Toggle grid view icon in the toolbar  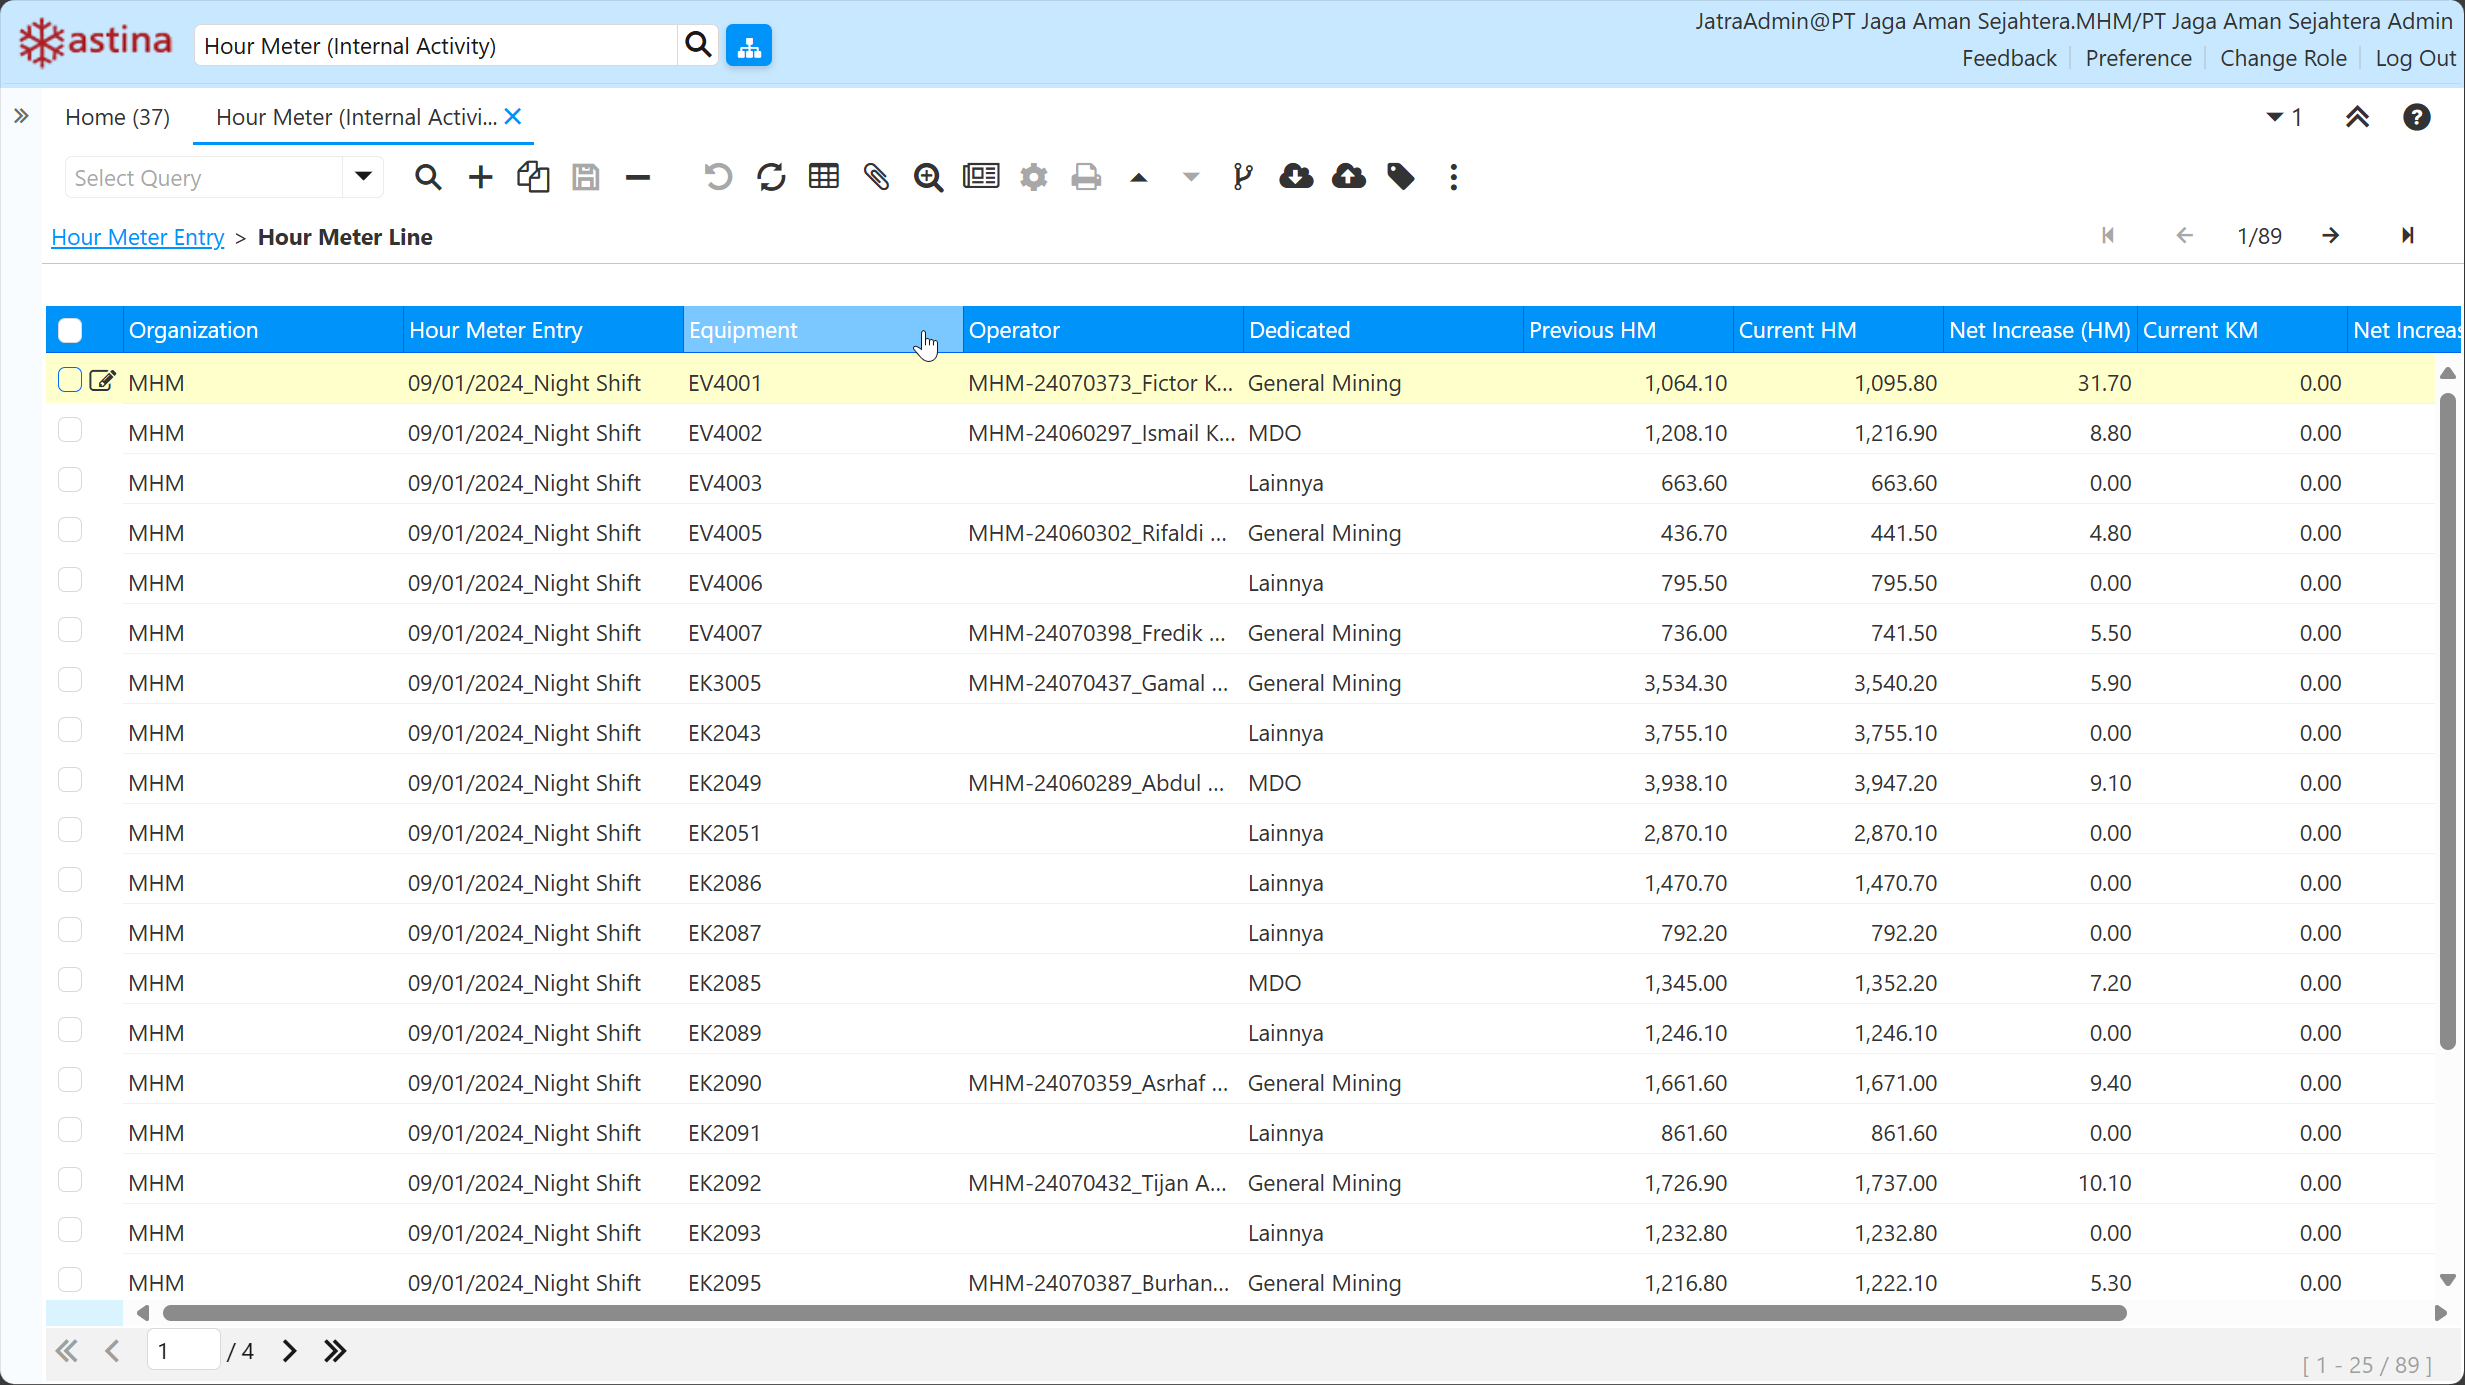click(x=824, y=178)
